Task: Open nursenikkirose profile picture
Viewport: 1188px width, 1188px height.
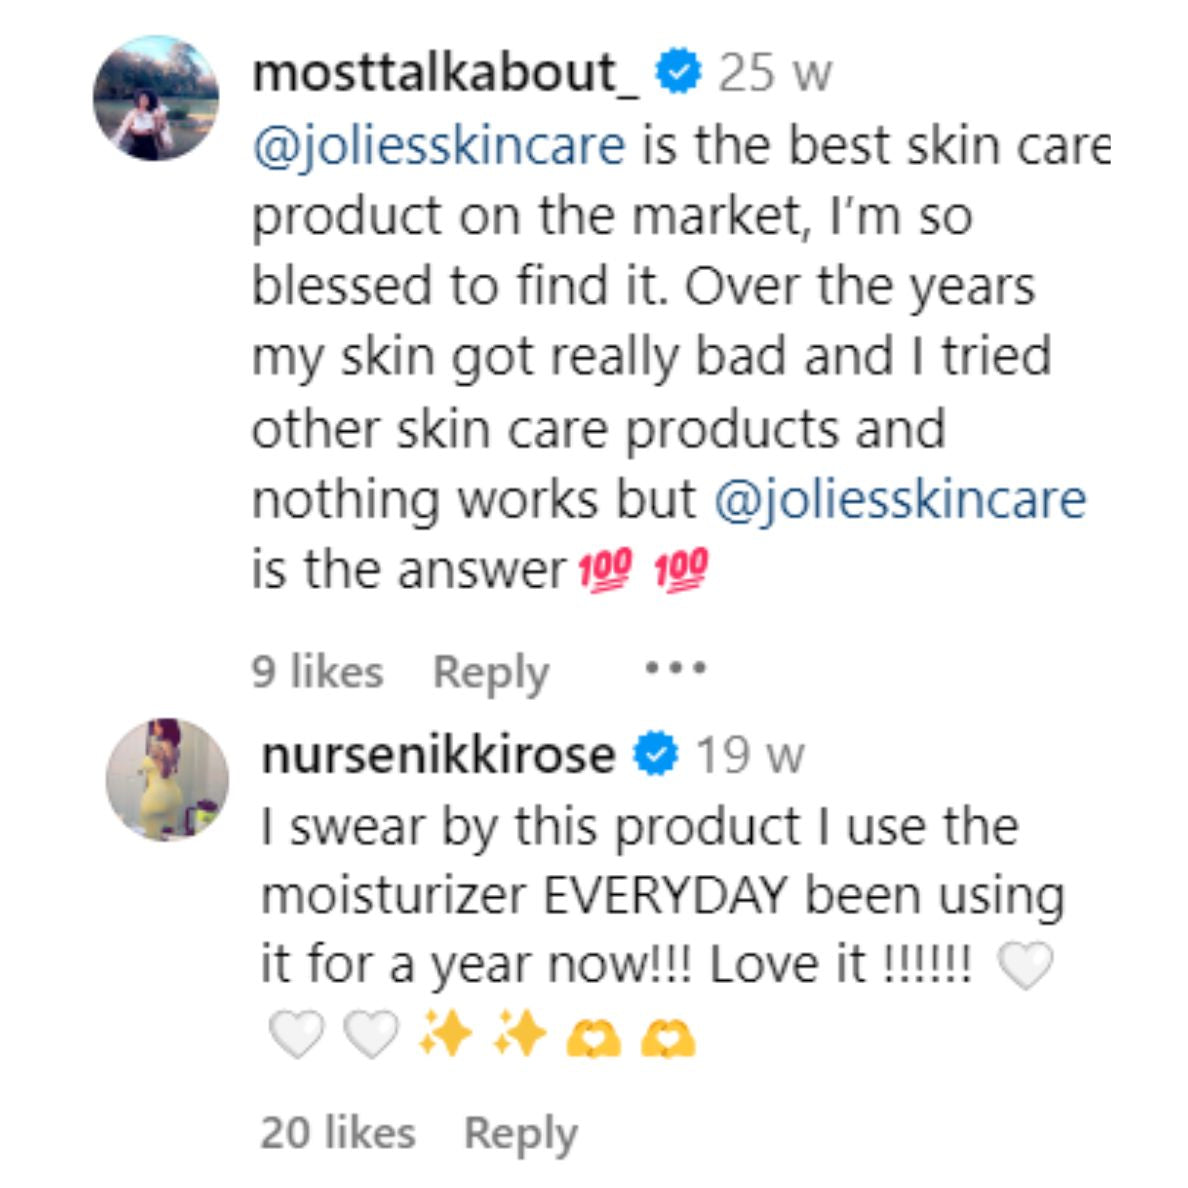Action: [x=167, y=779]
